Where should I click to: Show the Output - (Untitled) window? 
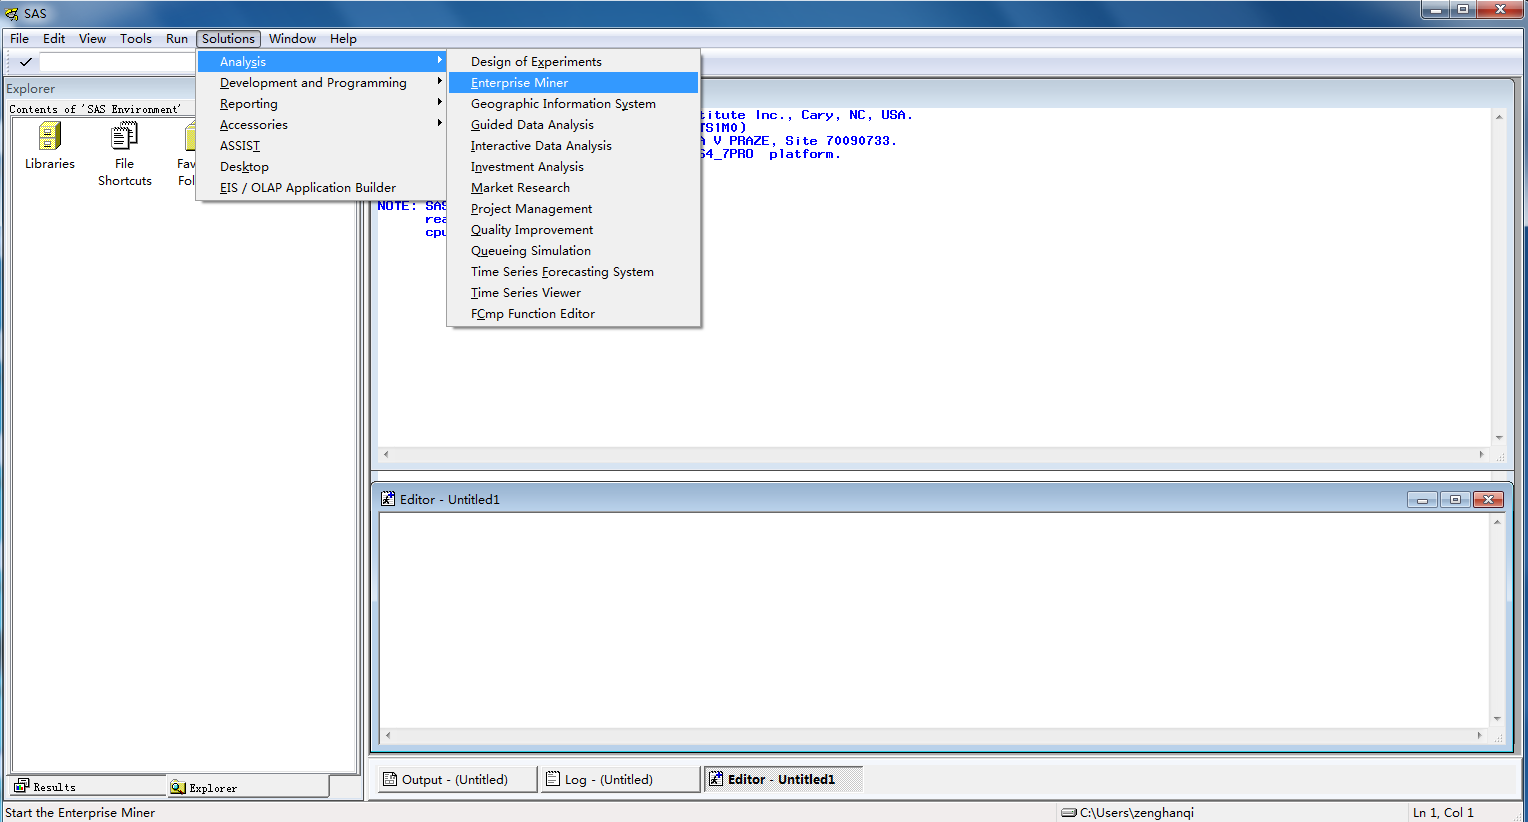456,779
